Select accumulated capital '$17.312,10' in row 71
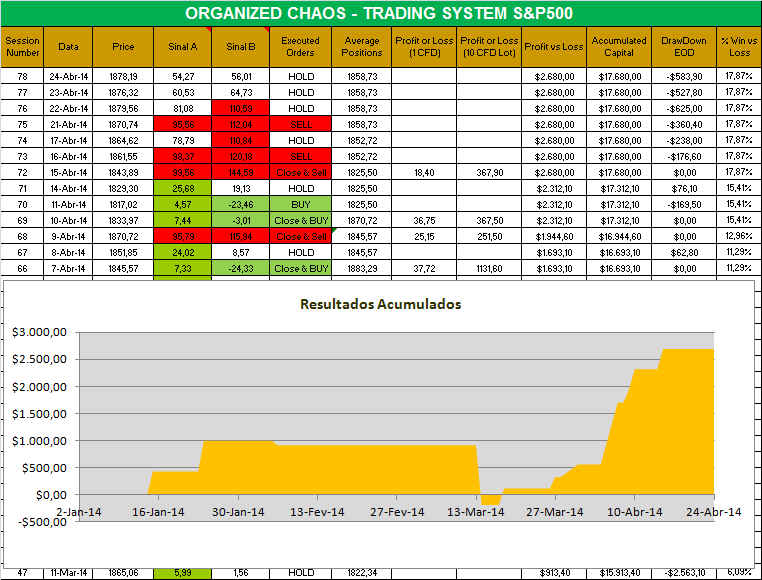Viewport: 762px width, 580px height. coord(619,189)
